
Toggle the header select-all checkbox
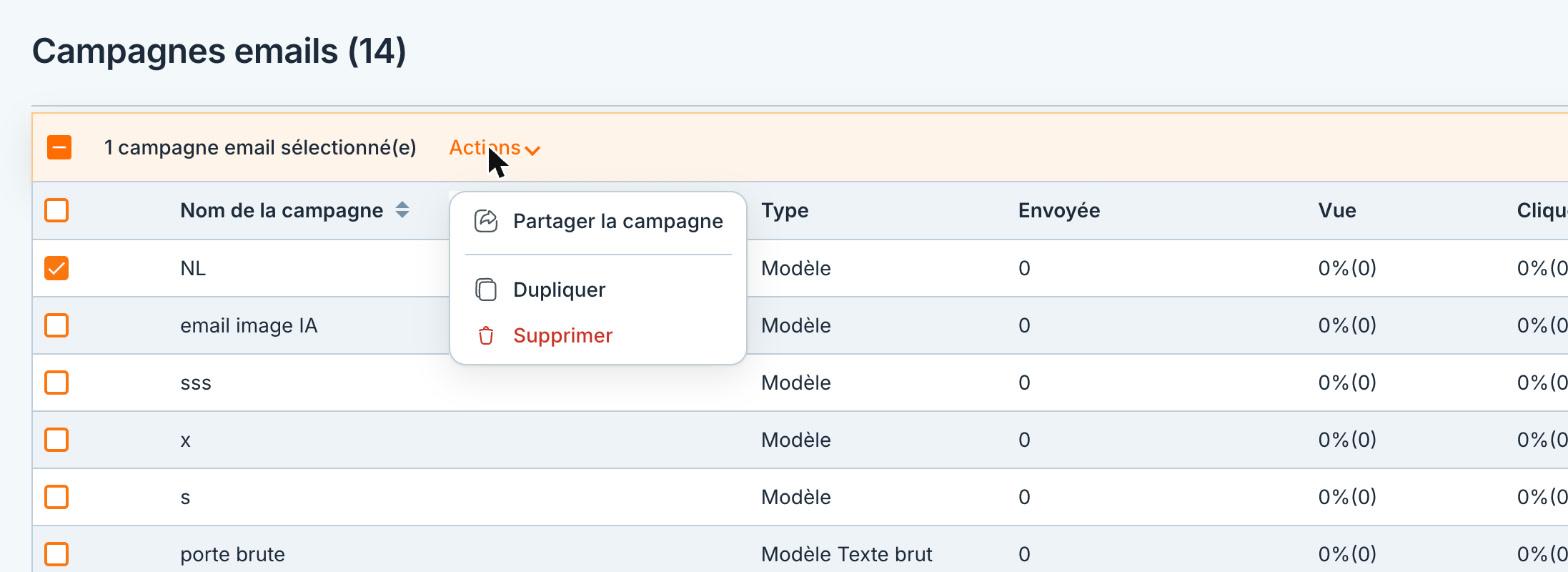[57, 210]
